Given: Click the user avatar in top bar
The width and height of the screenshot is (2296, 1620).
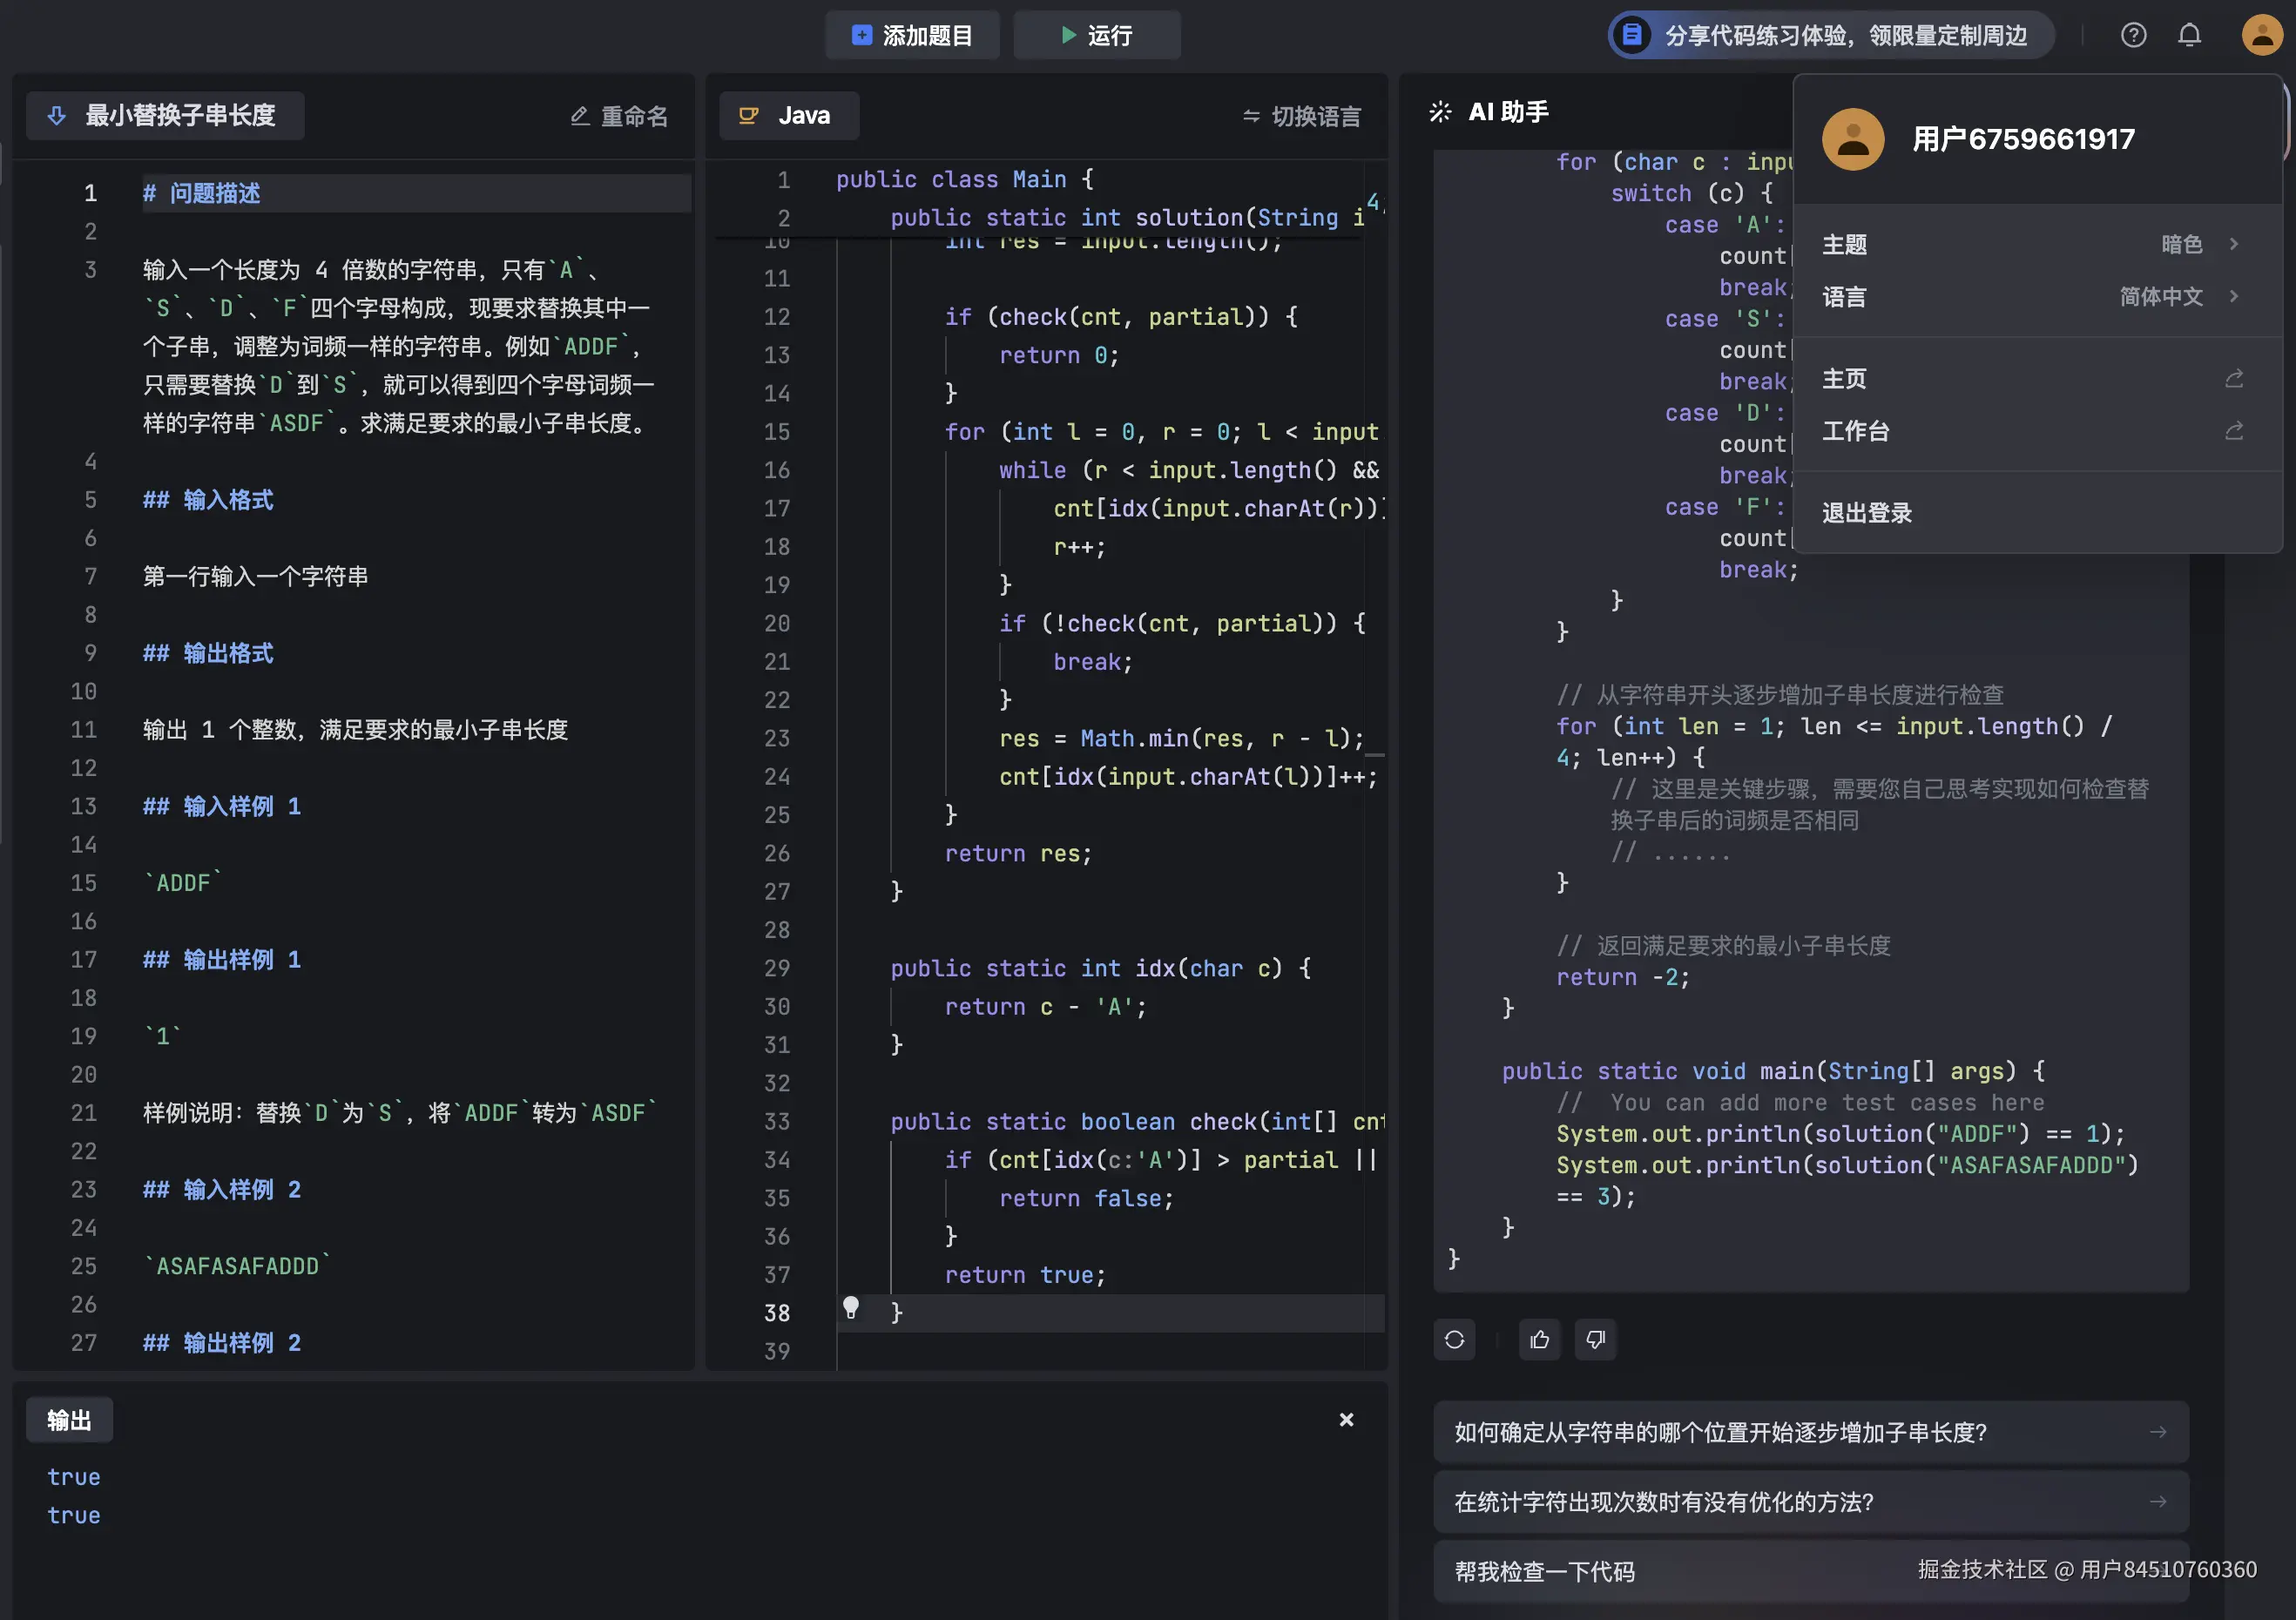Looking at the screenshot, I should pyautogui.click(x=2261, y=36).
